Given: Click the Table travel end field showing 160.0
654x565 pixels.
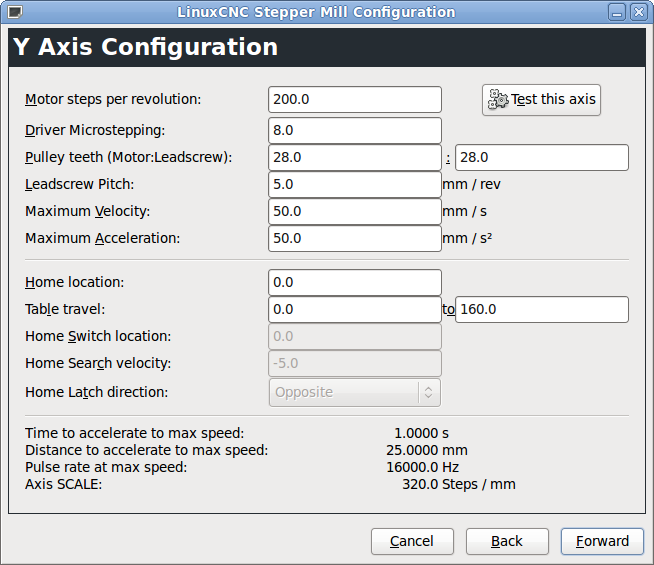Looking at the screenshot, I should tap(541, 310).
